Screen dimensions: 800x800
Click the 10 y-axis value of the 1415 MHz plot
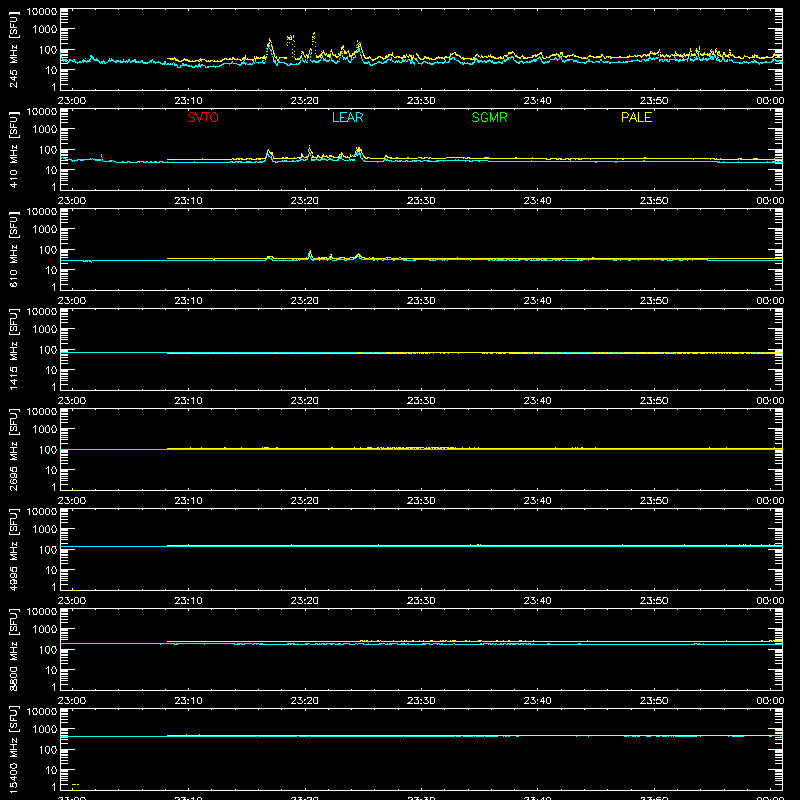click(51, 370)
